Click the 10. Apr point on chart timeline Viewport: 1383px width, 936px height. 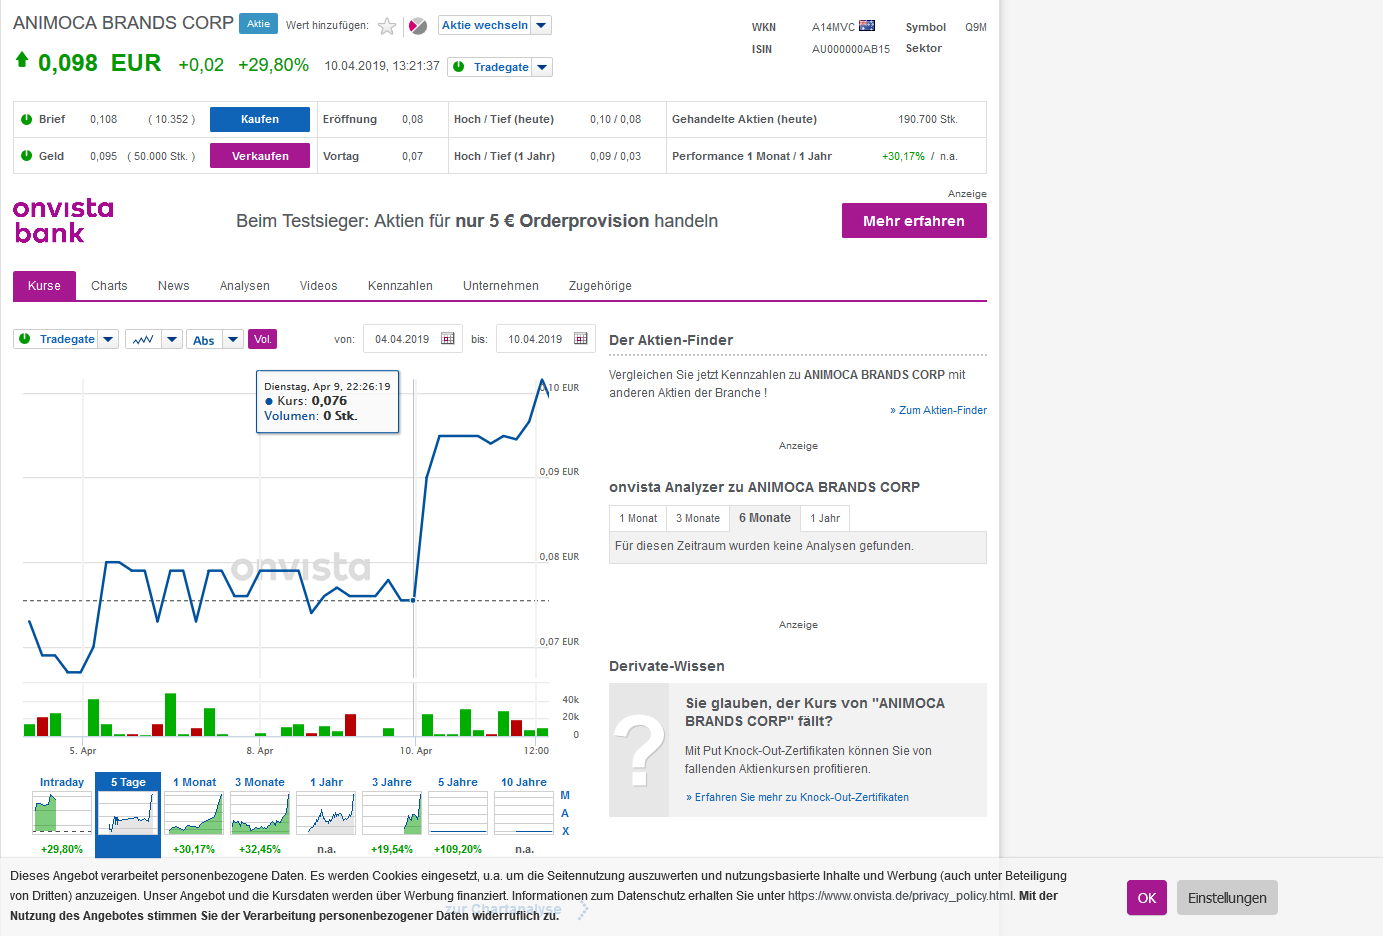pyautogui.click(x=416, y=750)
